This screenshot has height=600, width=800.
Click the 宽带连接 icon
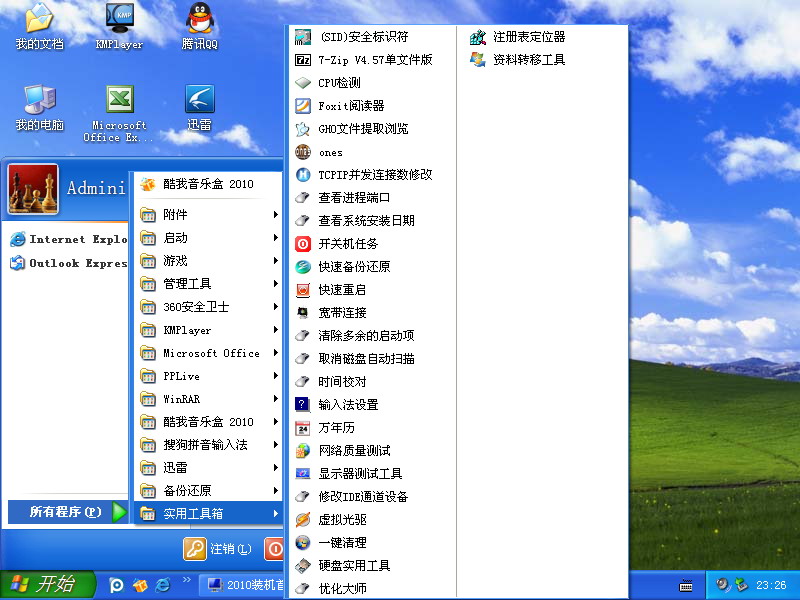[303, 313]
